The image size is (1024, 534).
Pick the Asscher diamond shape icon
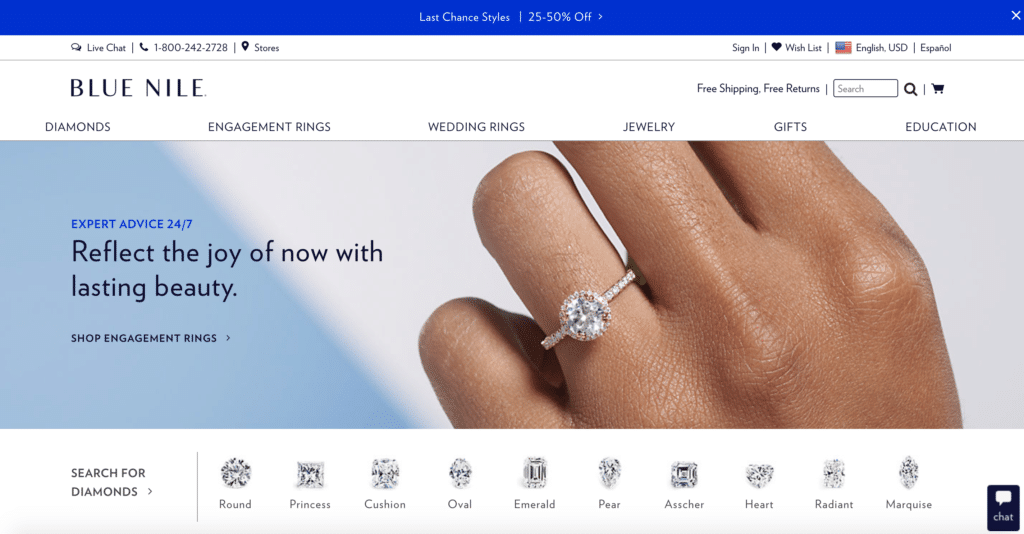click(x=684, y=475)
